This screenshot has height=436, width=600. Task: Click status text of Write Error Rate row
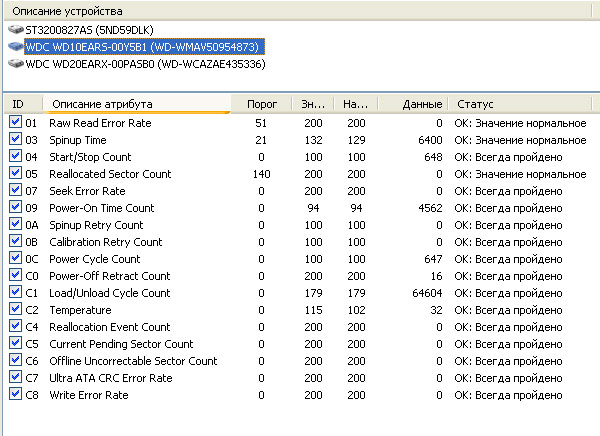[x=508, y=395]
